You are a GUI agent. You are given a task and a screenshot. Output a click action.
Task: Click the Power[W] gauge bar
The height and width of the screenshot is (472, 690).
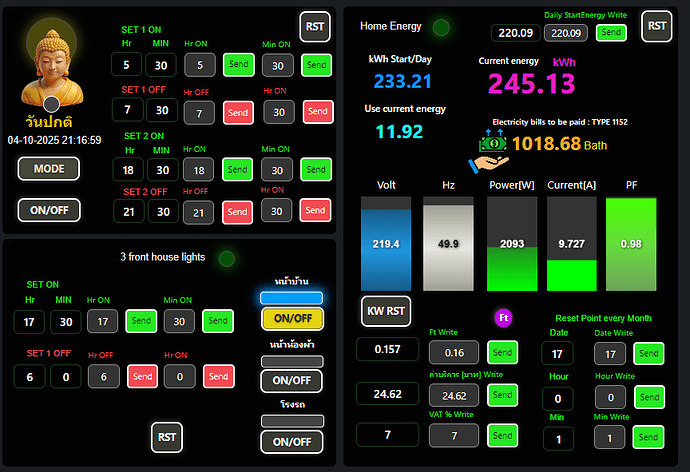pos(514,244)
